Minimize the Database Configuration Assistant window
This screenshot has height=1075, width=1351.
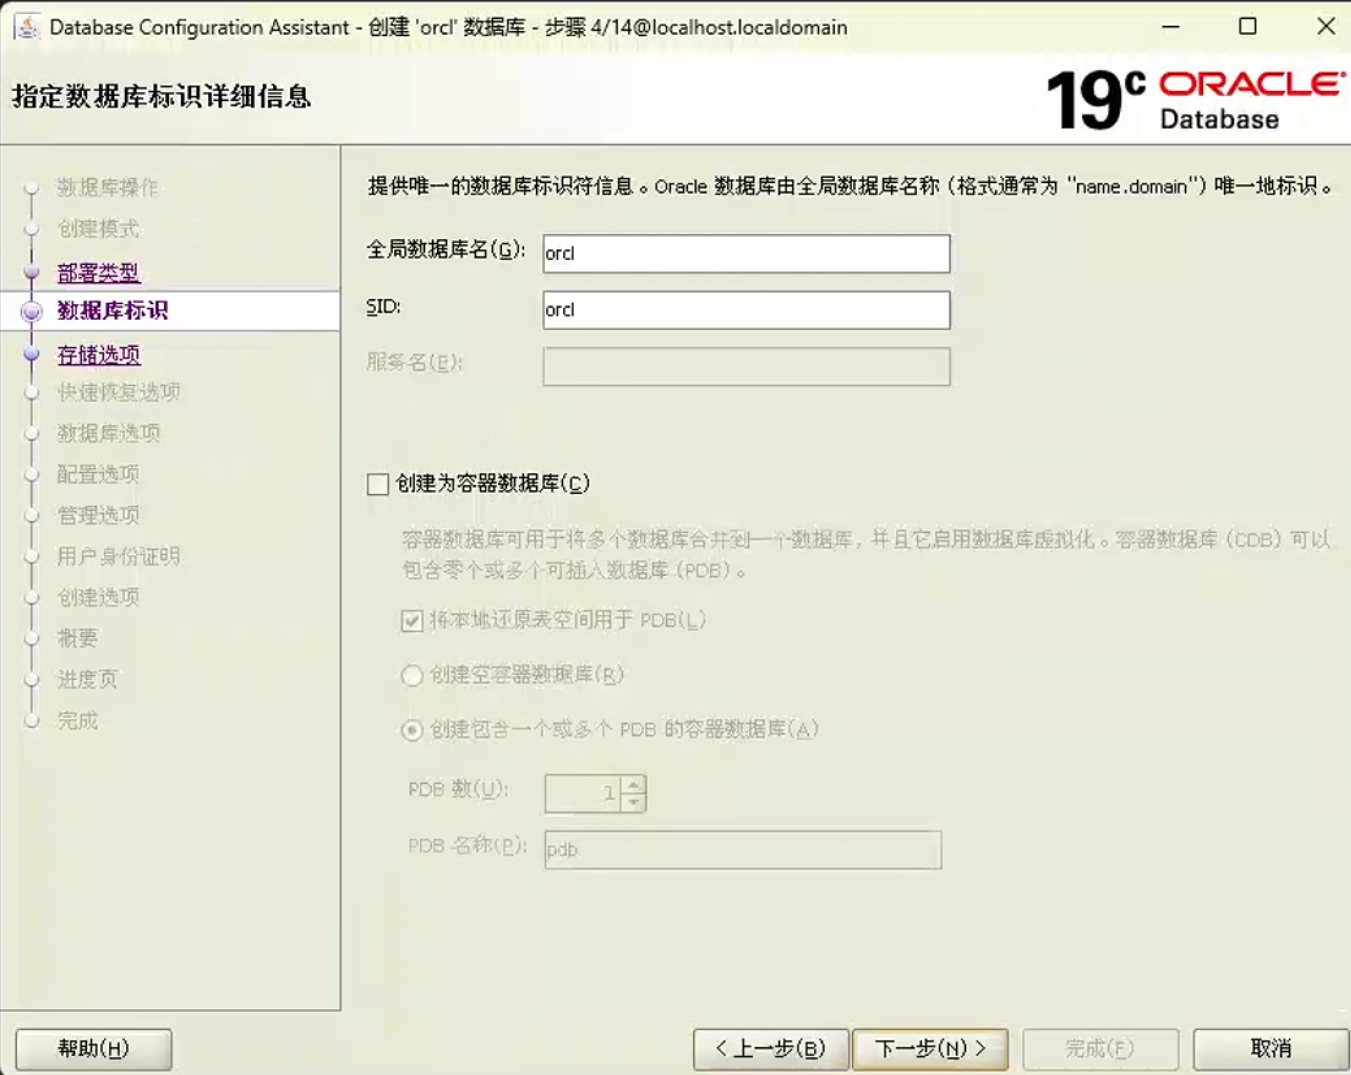point(1170,27)
